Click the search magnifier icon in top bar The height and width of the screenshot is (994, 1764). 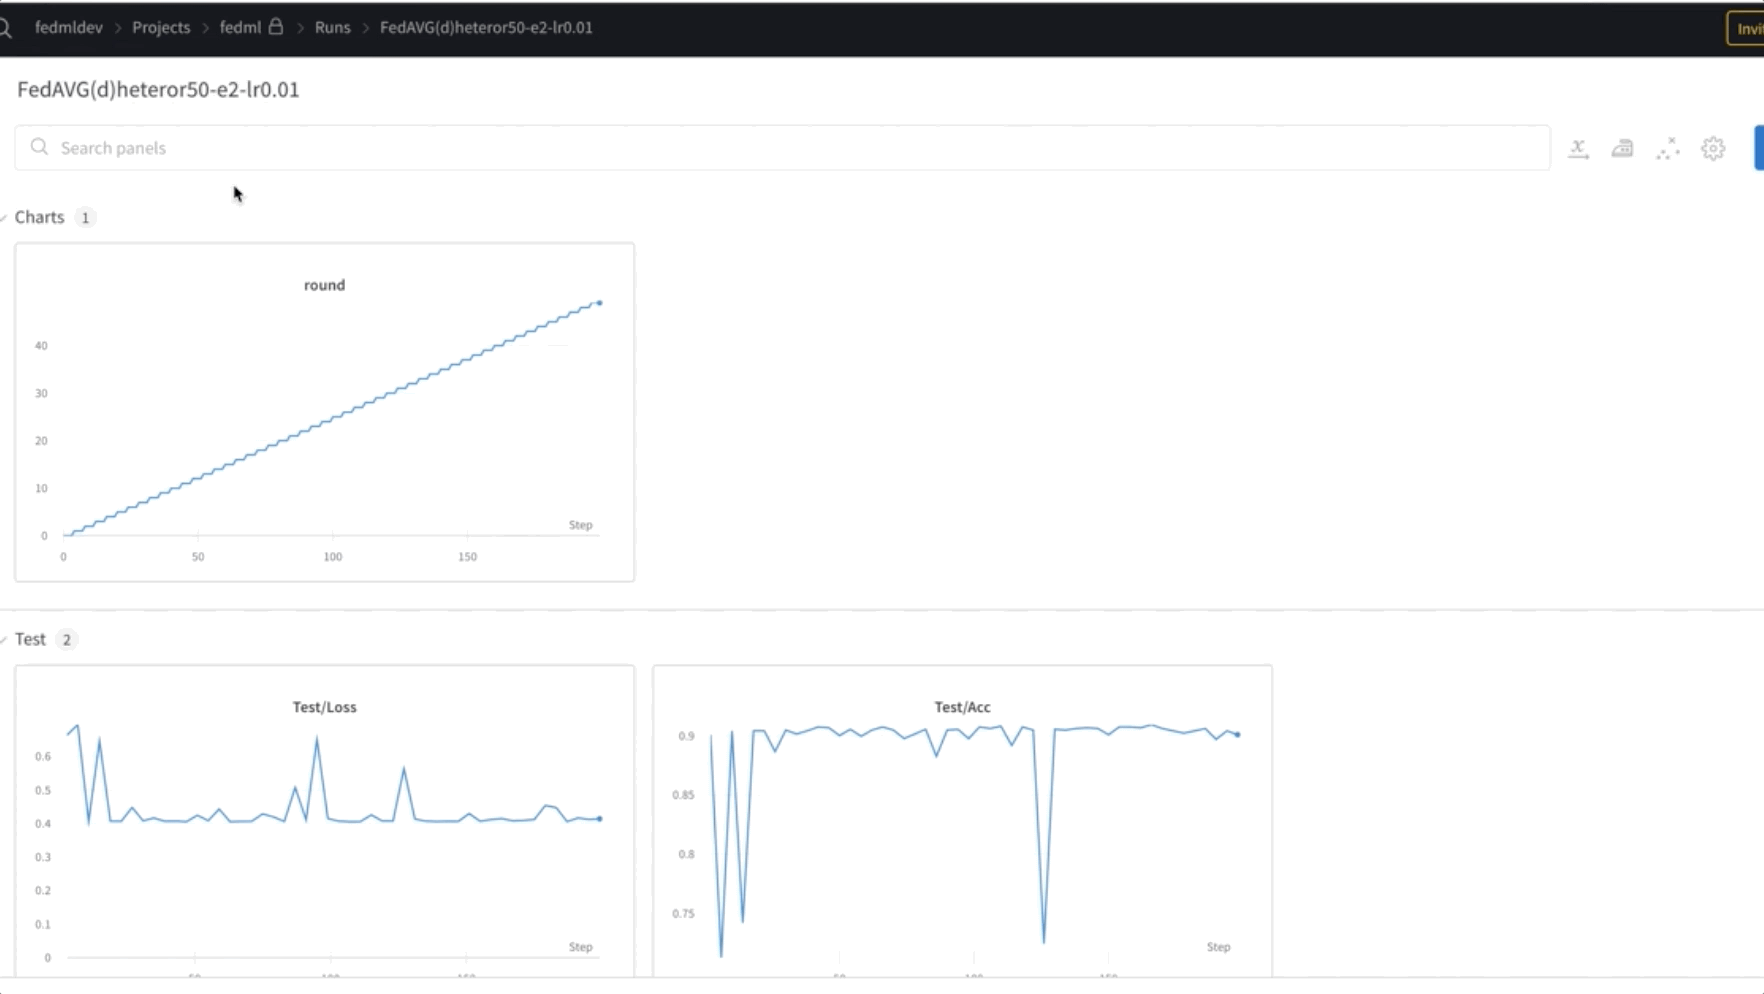[x=4, y=28]
